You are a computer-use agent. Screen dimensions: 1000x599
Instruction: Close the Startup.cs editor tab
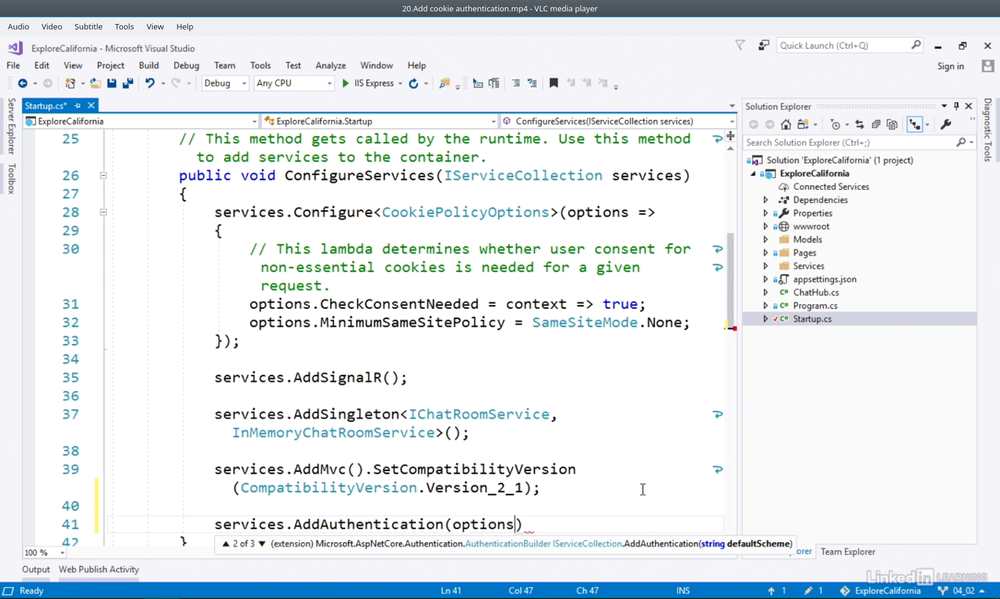91,106
